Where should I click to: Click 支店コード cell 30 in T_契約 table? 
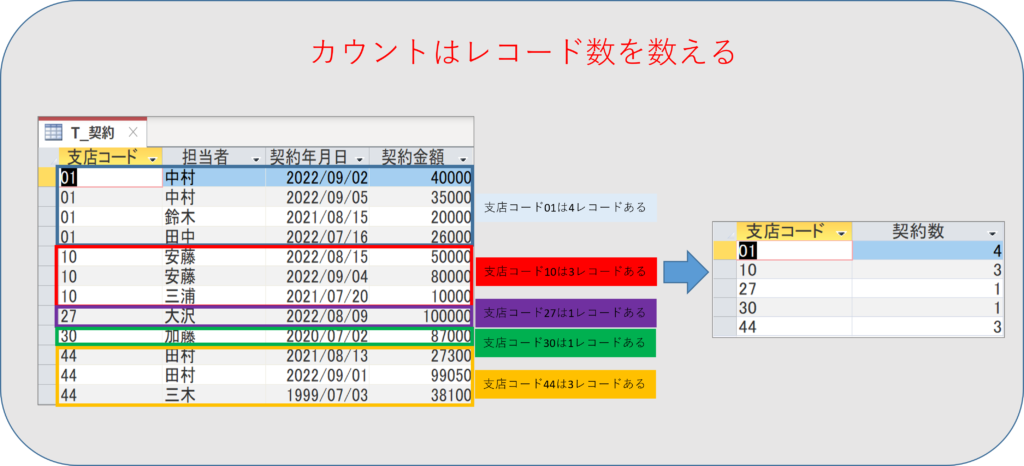[110, 336]
